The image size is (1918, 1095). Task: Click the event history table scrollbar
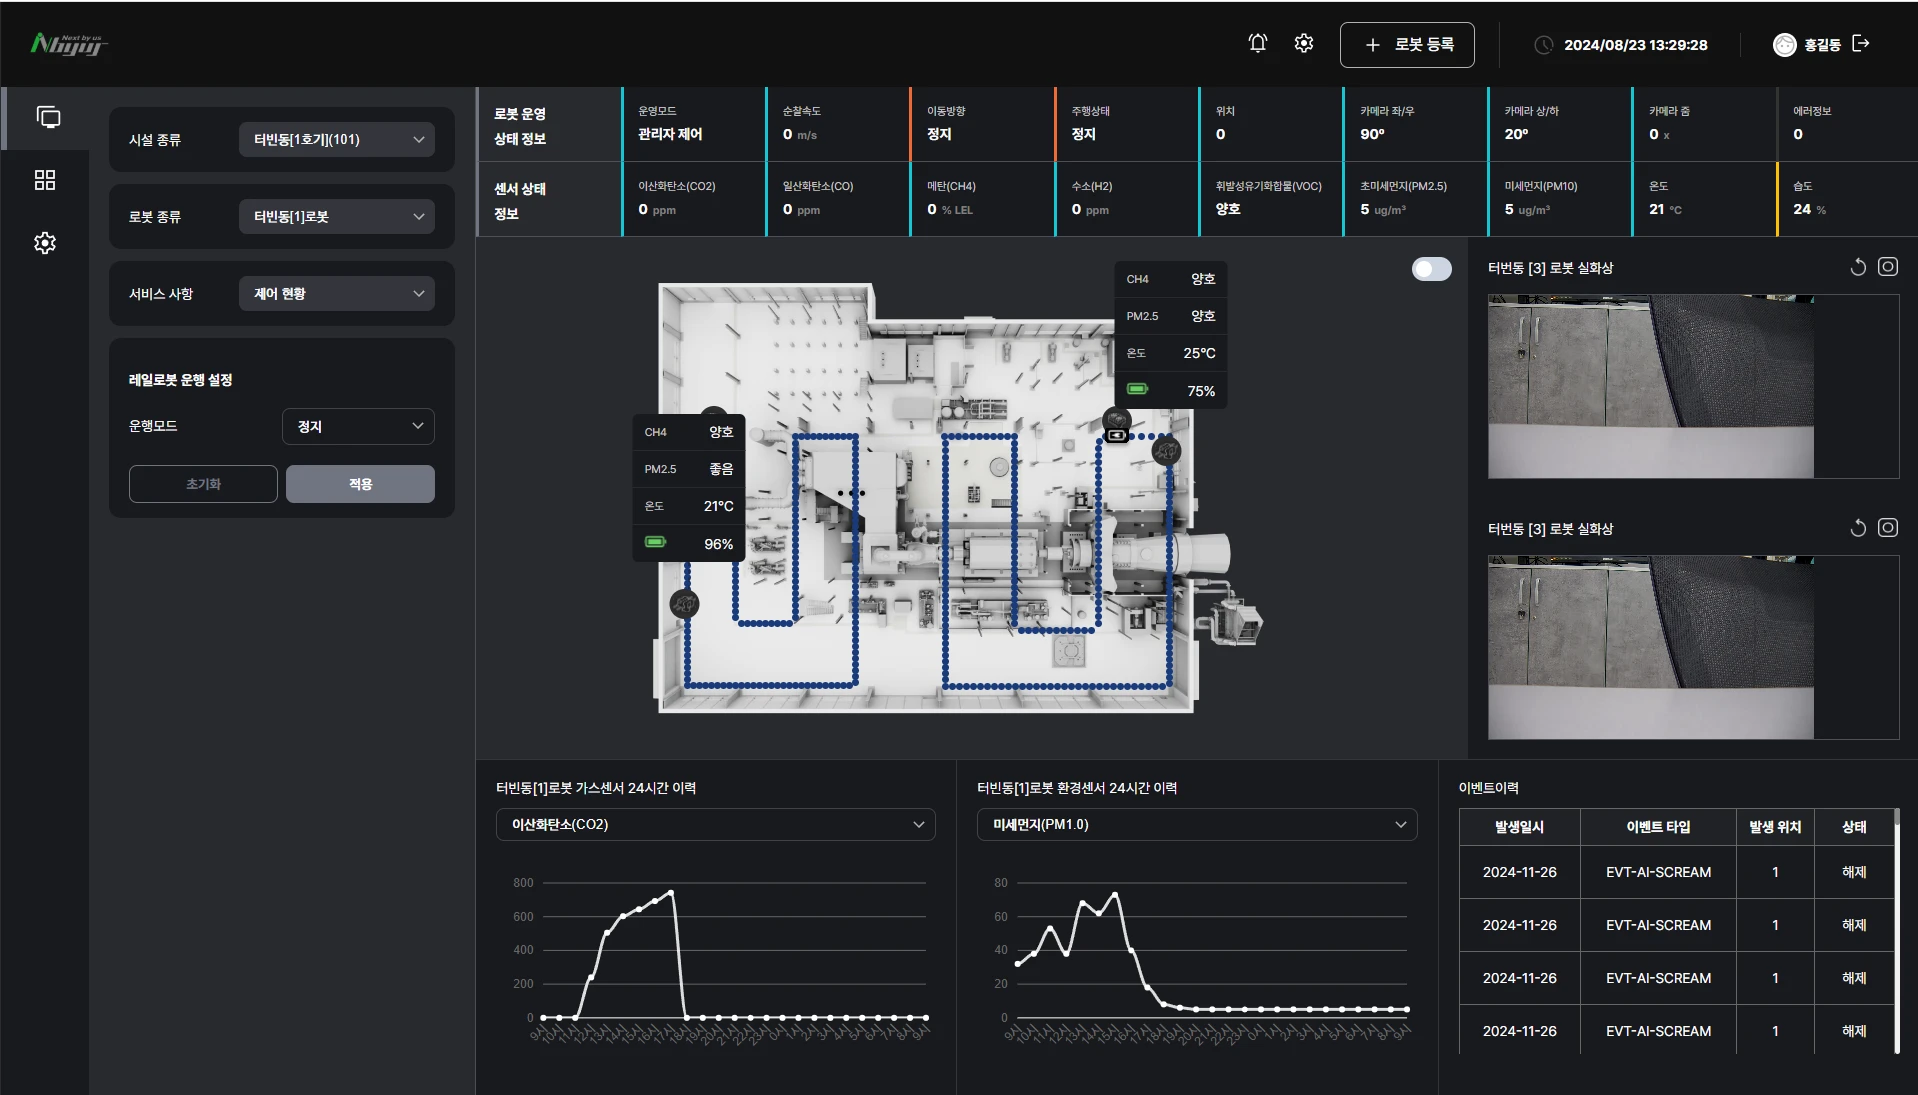point(1896,932)
